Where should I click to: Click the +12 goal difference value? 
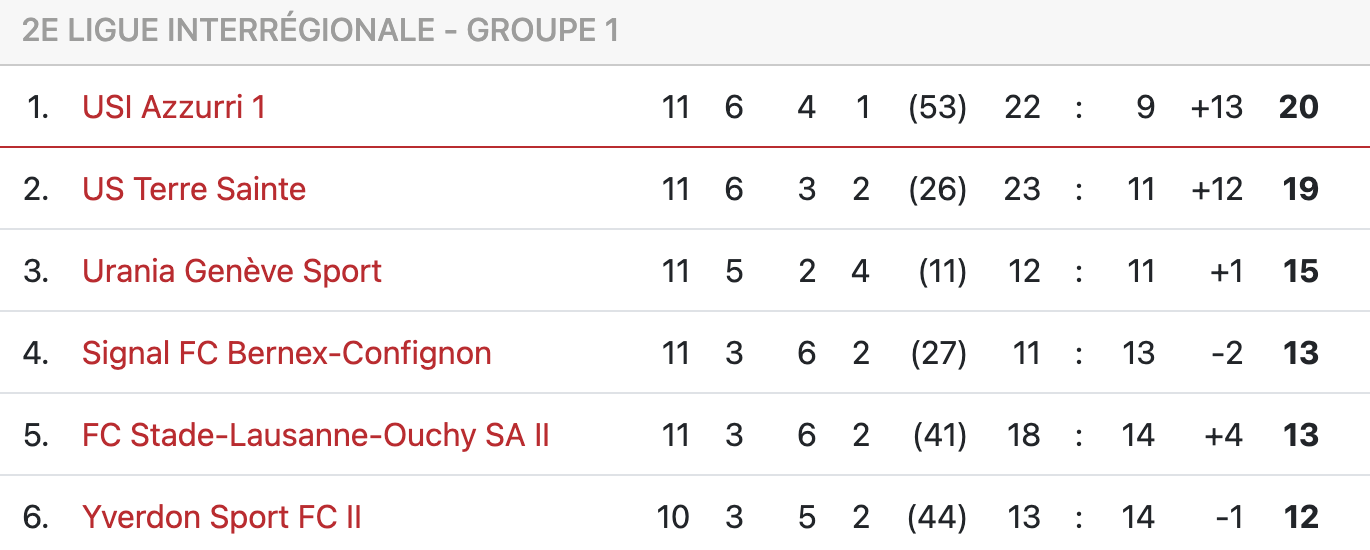(1216, 189)
